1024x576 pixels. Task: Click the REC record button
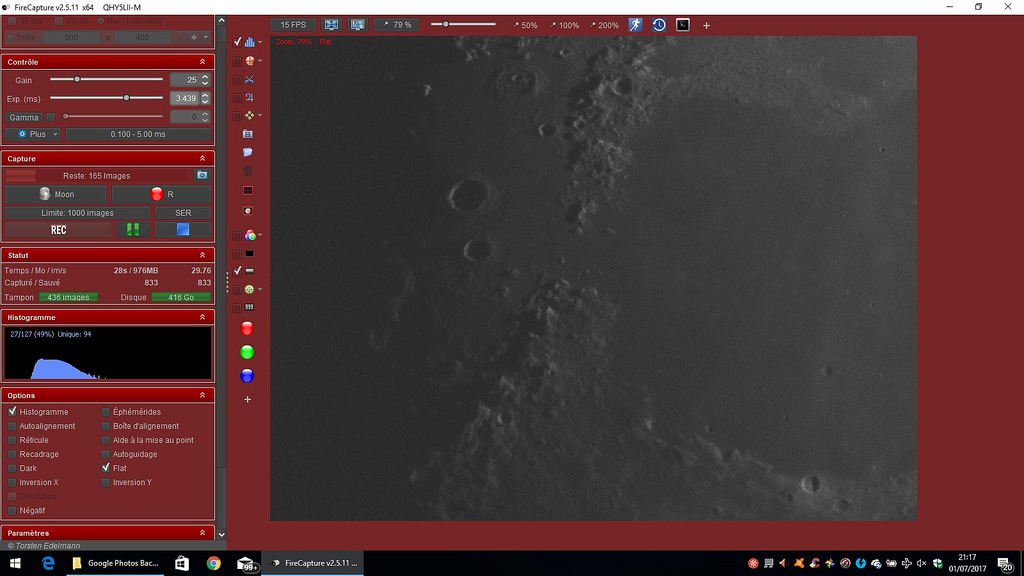(x=58, y=230)
